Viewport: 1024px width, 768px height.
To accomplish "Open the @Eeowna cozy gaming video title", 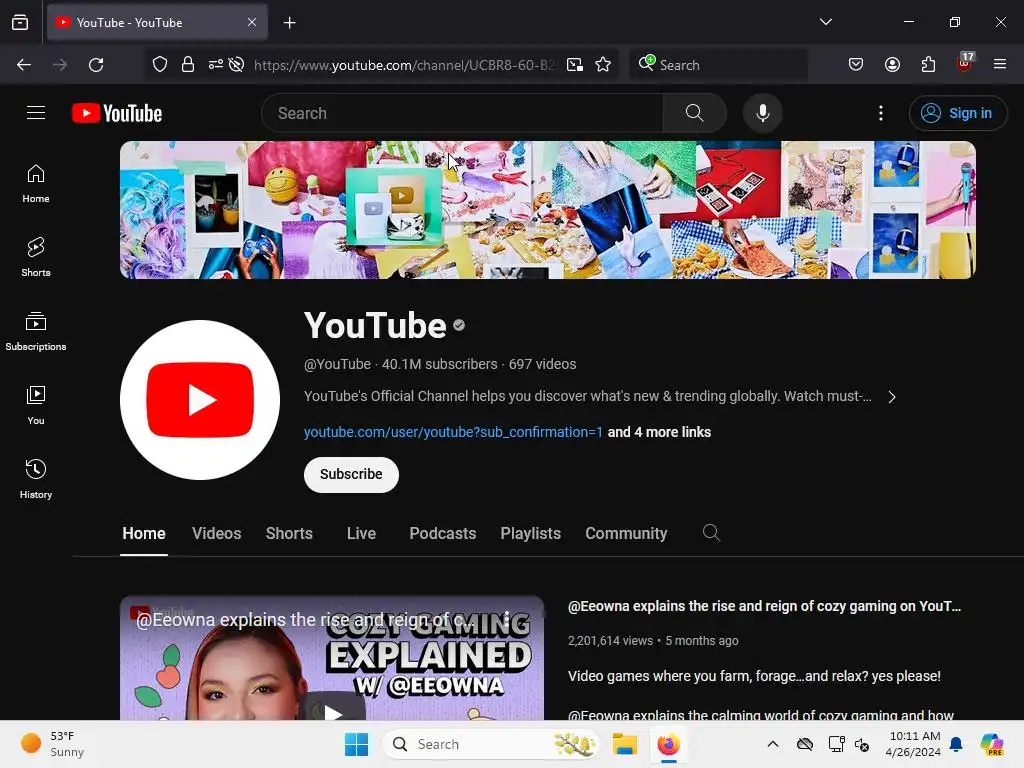I will click(x=764, y=606).
